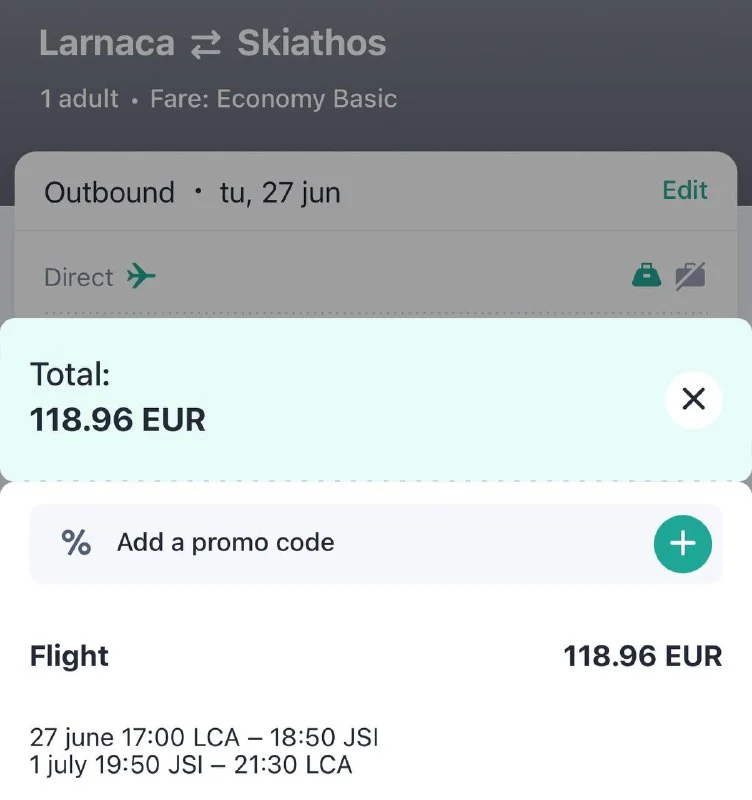Click the Flight price breakdown label
Viewport: 752px width, 800px height.
[70, 656]
